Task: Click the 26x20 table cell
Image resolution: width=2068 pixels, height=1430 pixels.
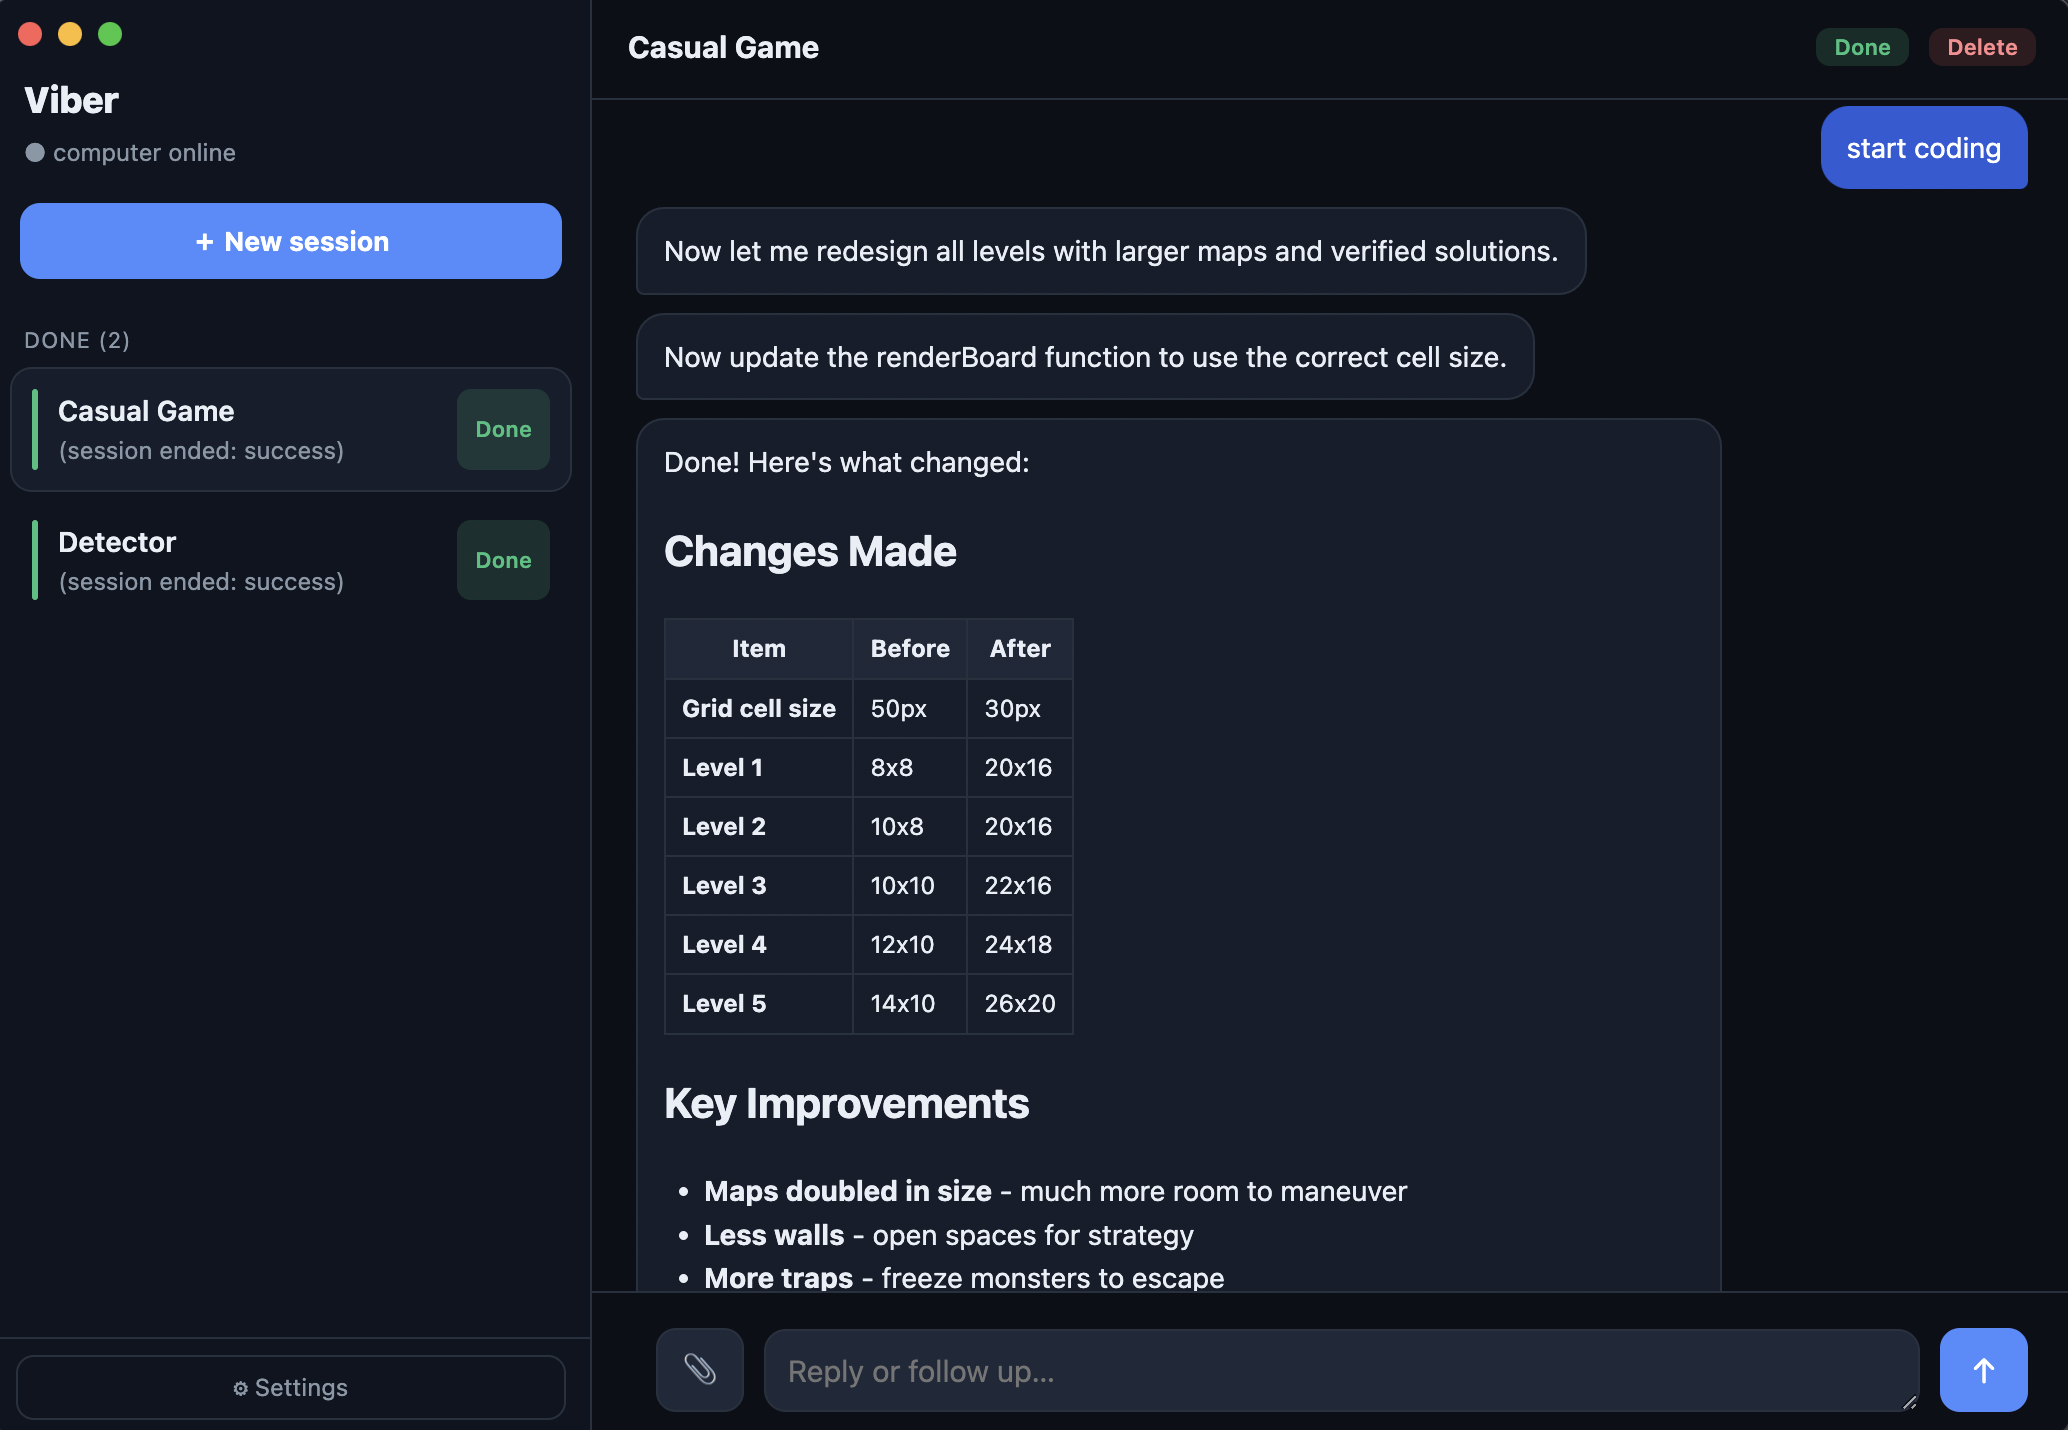Action: coord(1020,1003)
